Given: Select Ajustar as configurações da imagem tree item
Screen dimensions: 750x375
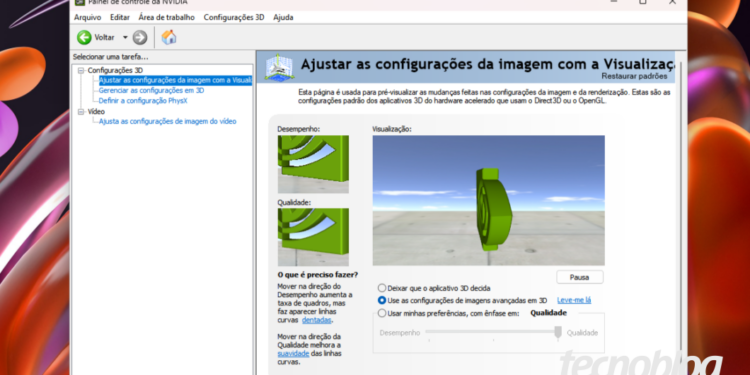Looking at the screenshot, I should tap(175, 80).
